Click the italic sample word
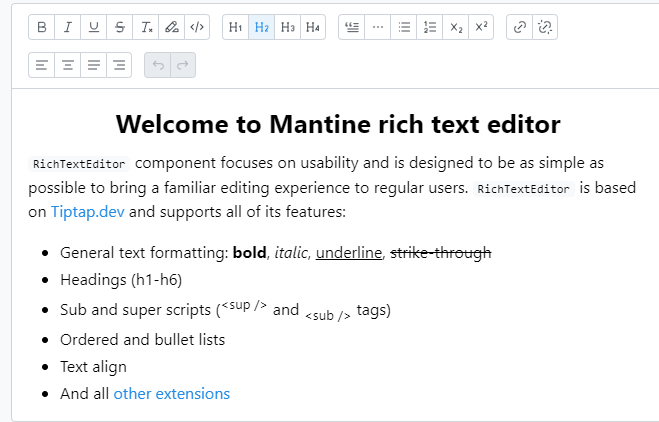Image resolution: width=659 pixels, height=422 pixels. [x=290, y=253]
